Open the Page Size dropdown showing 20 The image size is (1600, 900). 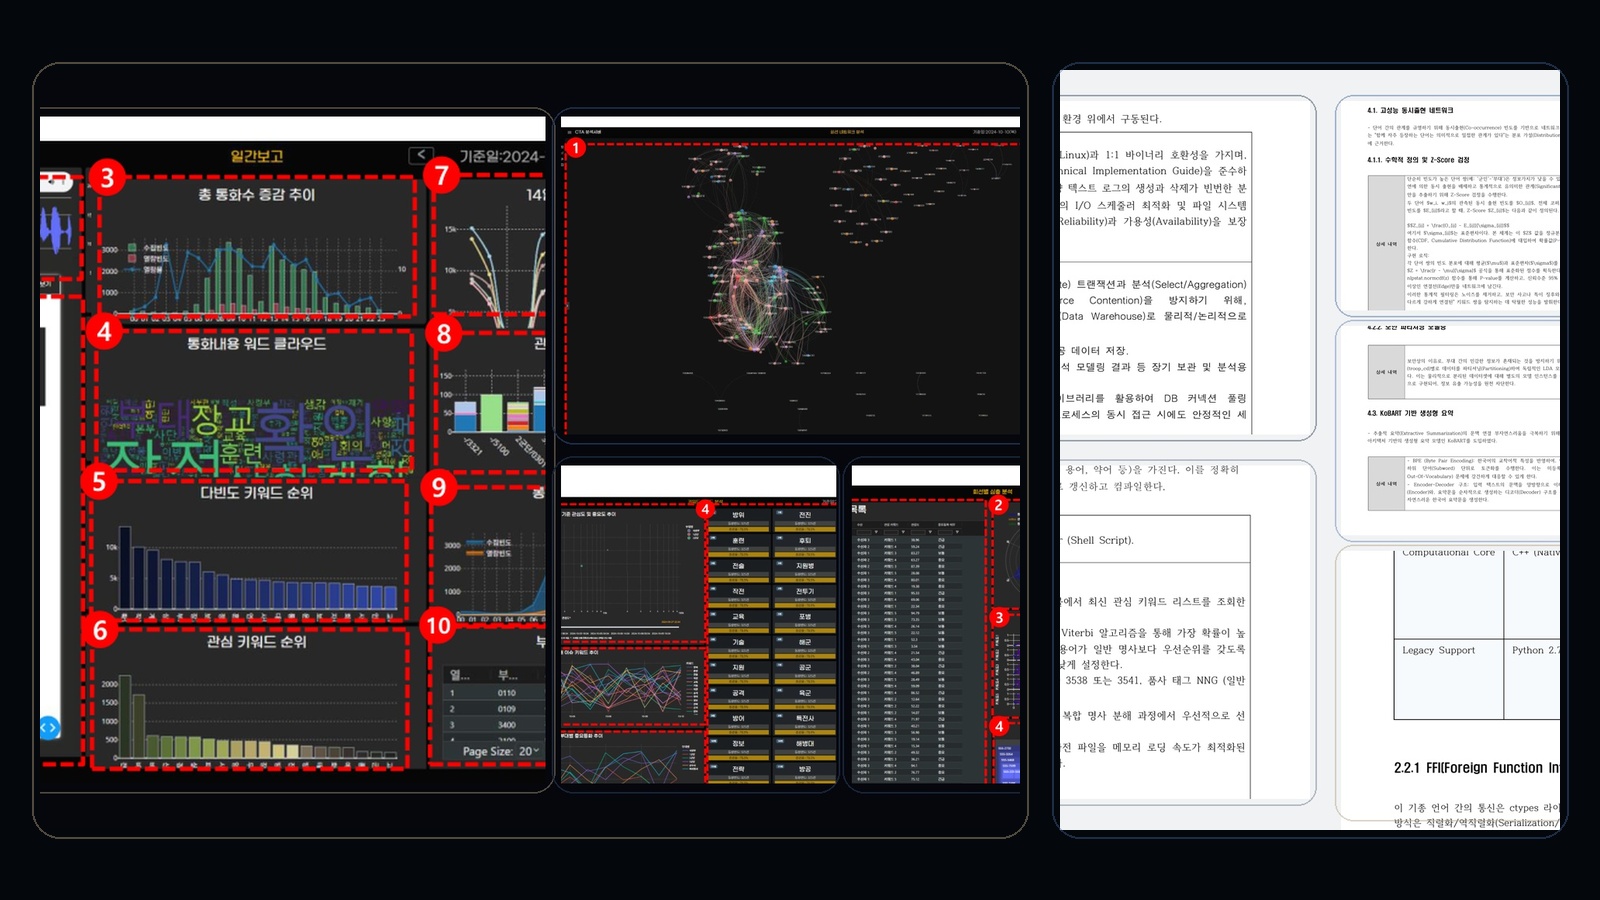[527, 750]
